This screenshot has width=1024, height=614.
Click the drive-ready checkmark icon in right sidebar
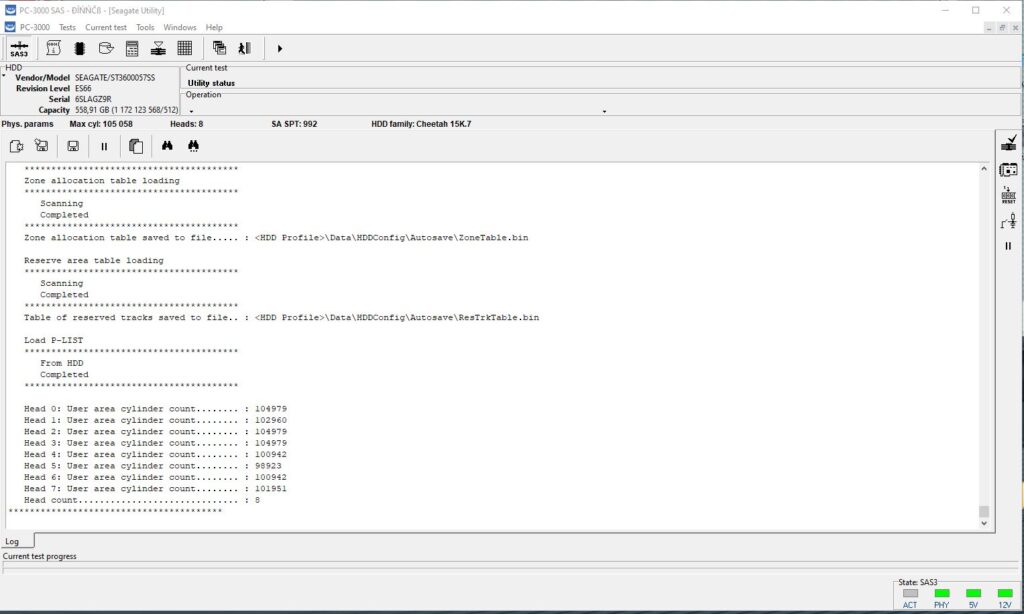pos(1008,143)
